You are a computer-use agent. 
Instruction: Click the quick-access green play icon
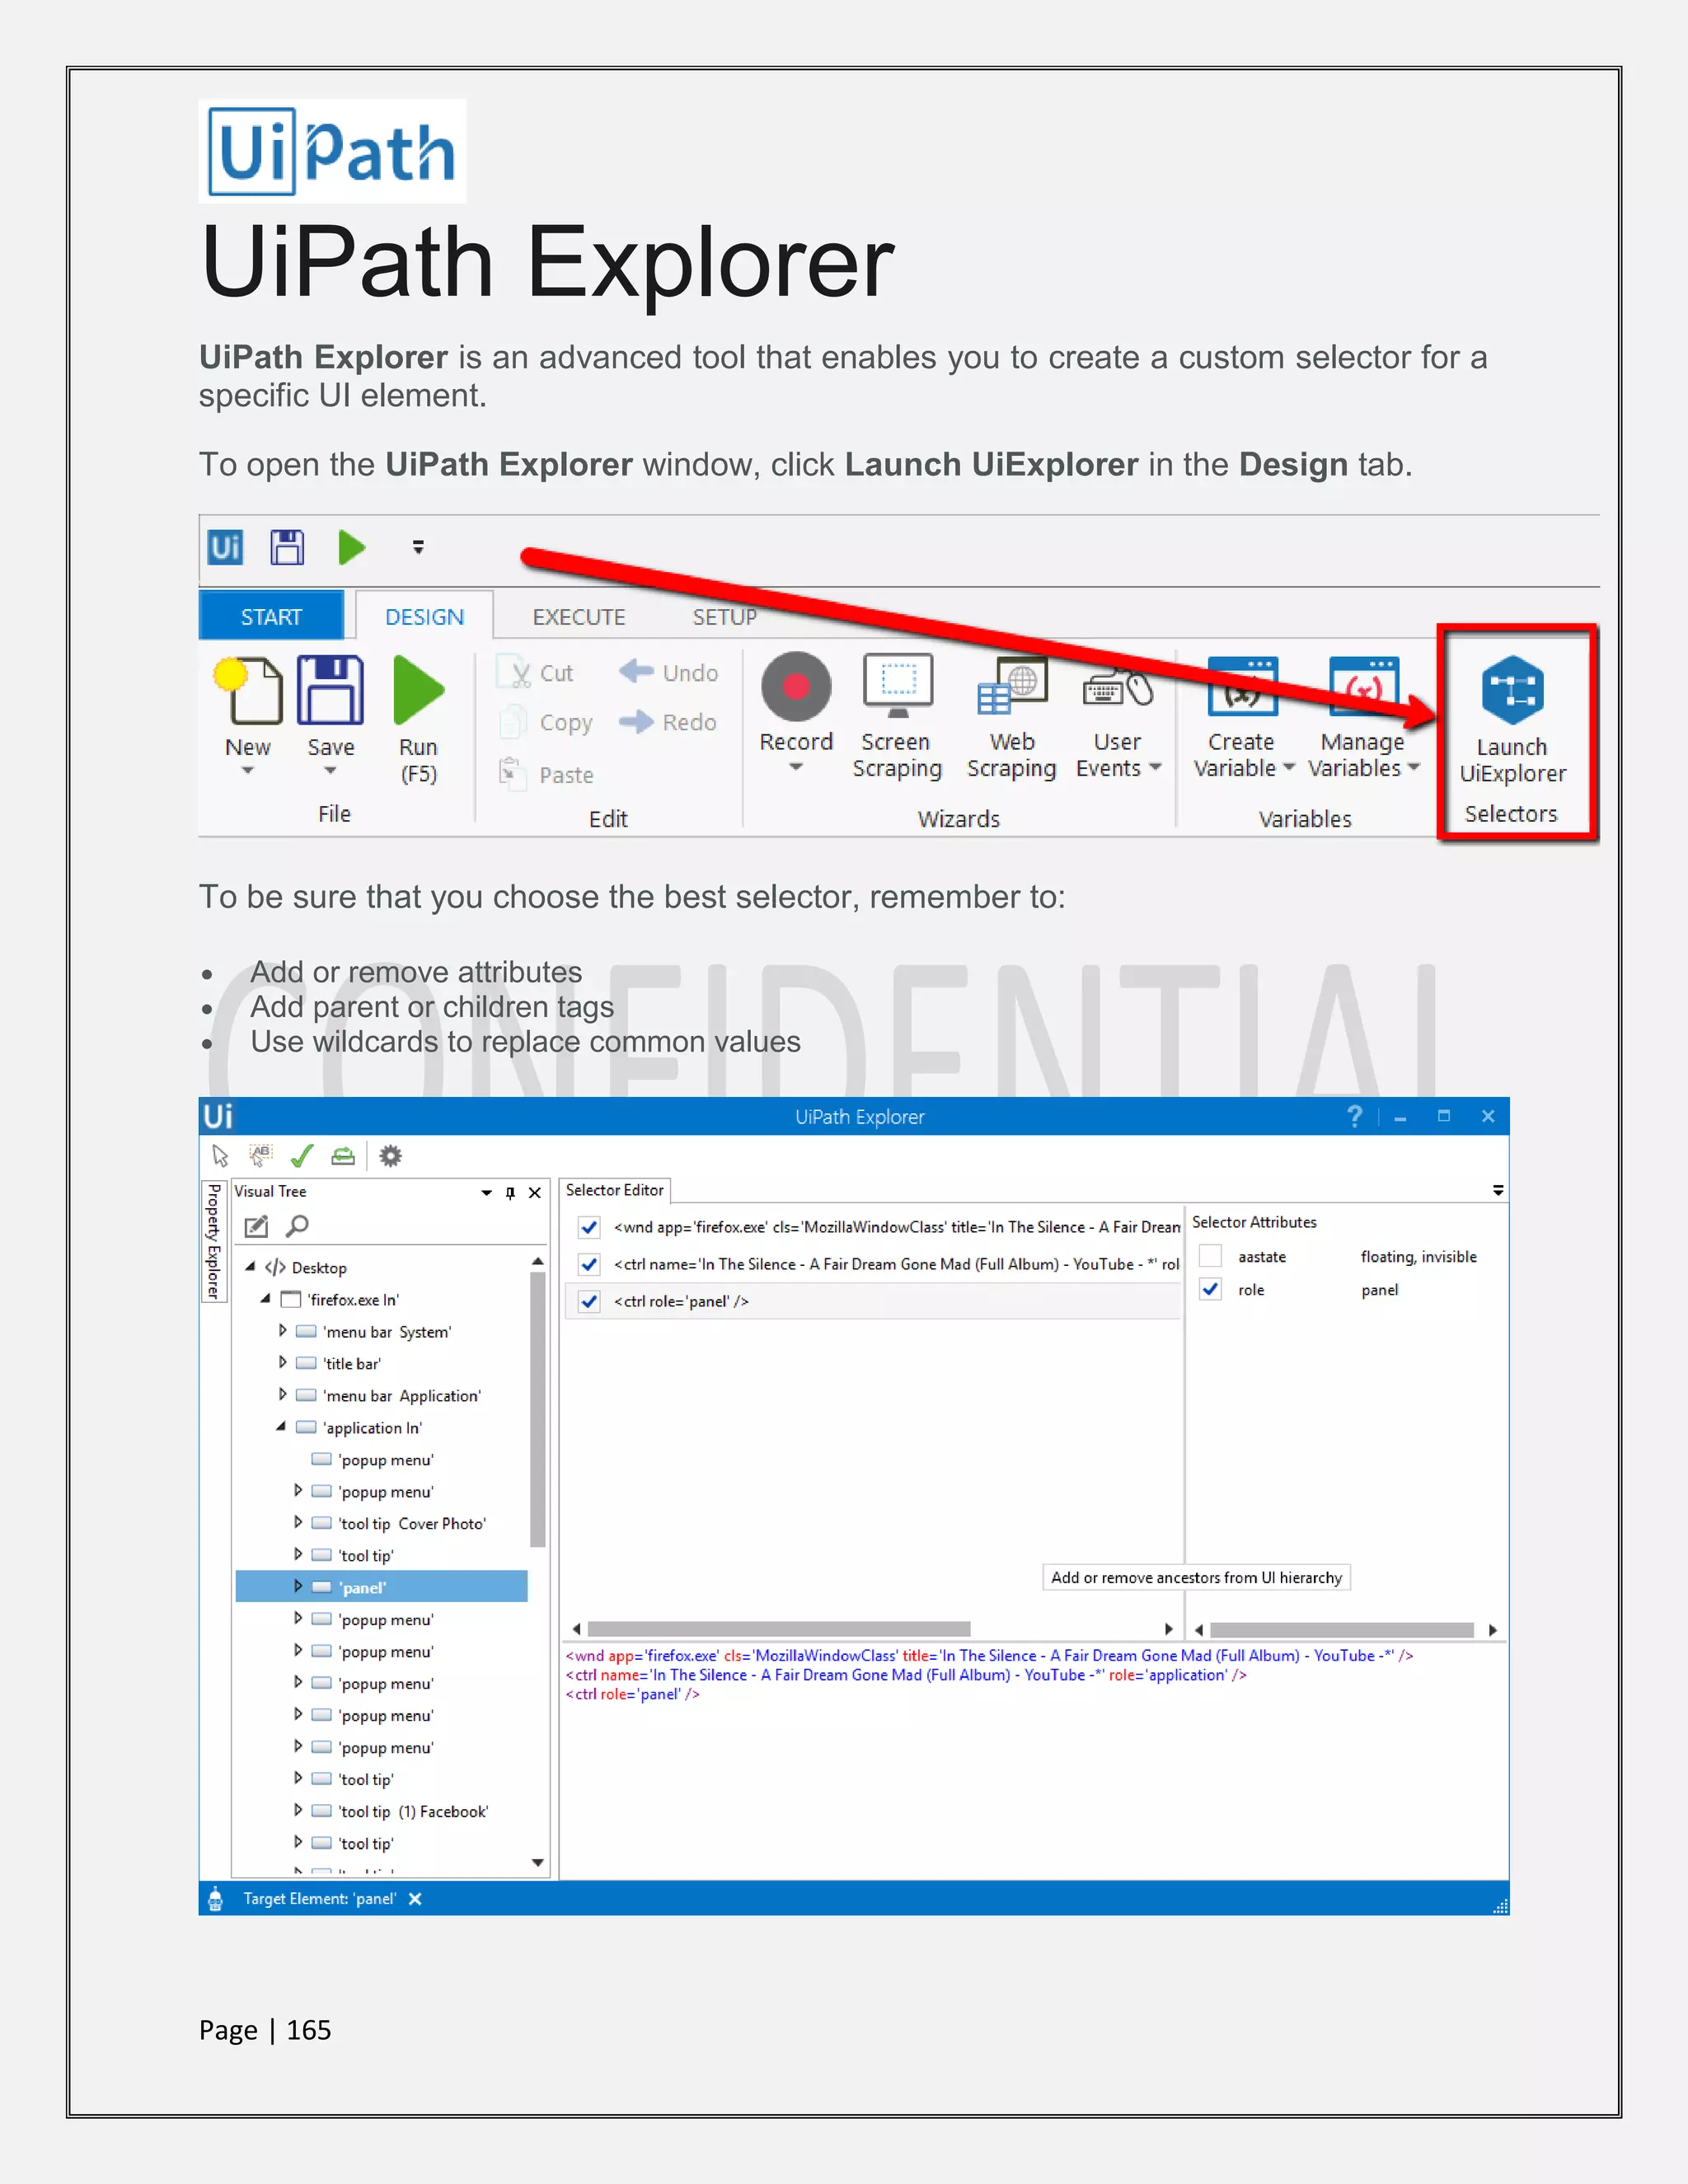(x=352, y=547)
